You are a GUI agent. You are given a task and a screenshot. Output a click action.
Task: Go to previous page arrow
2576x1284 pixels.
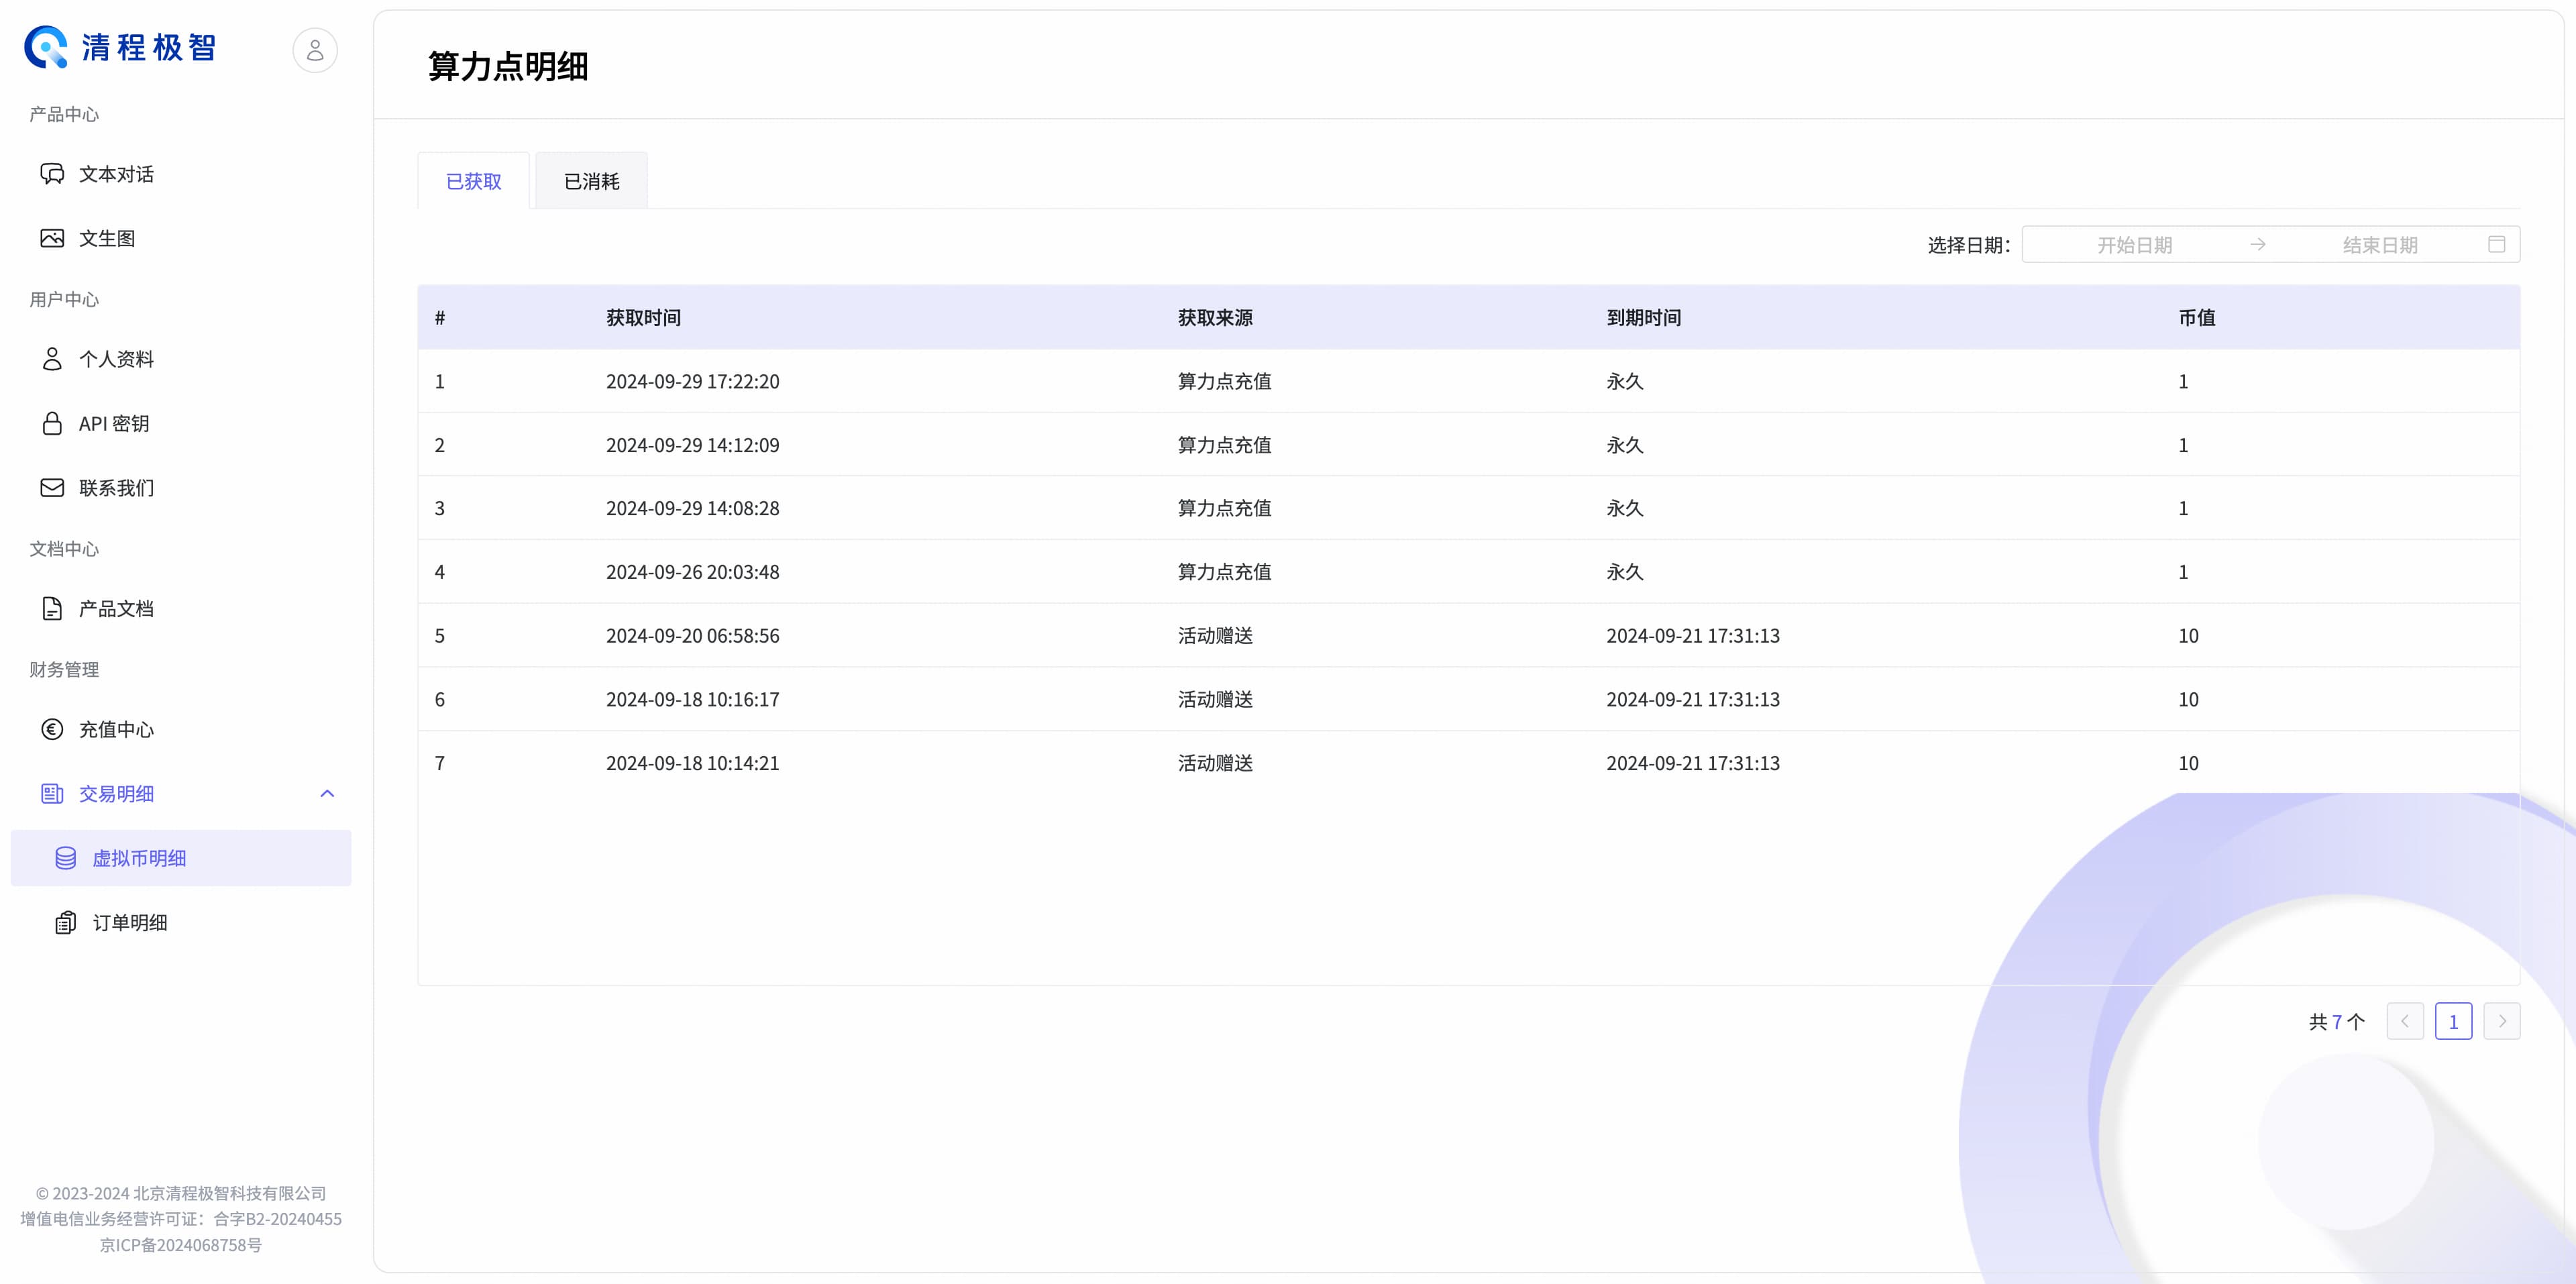pos(2404,1021)
